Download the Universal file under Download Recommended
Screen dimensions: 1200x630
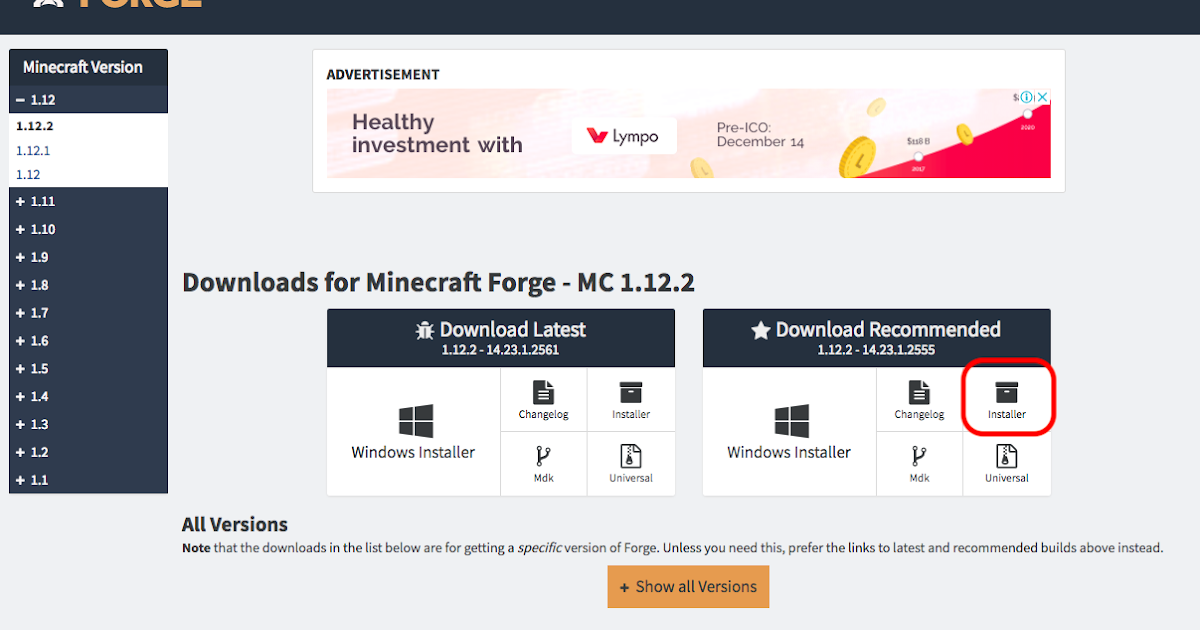coord(1007,464)
